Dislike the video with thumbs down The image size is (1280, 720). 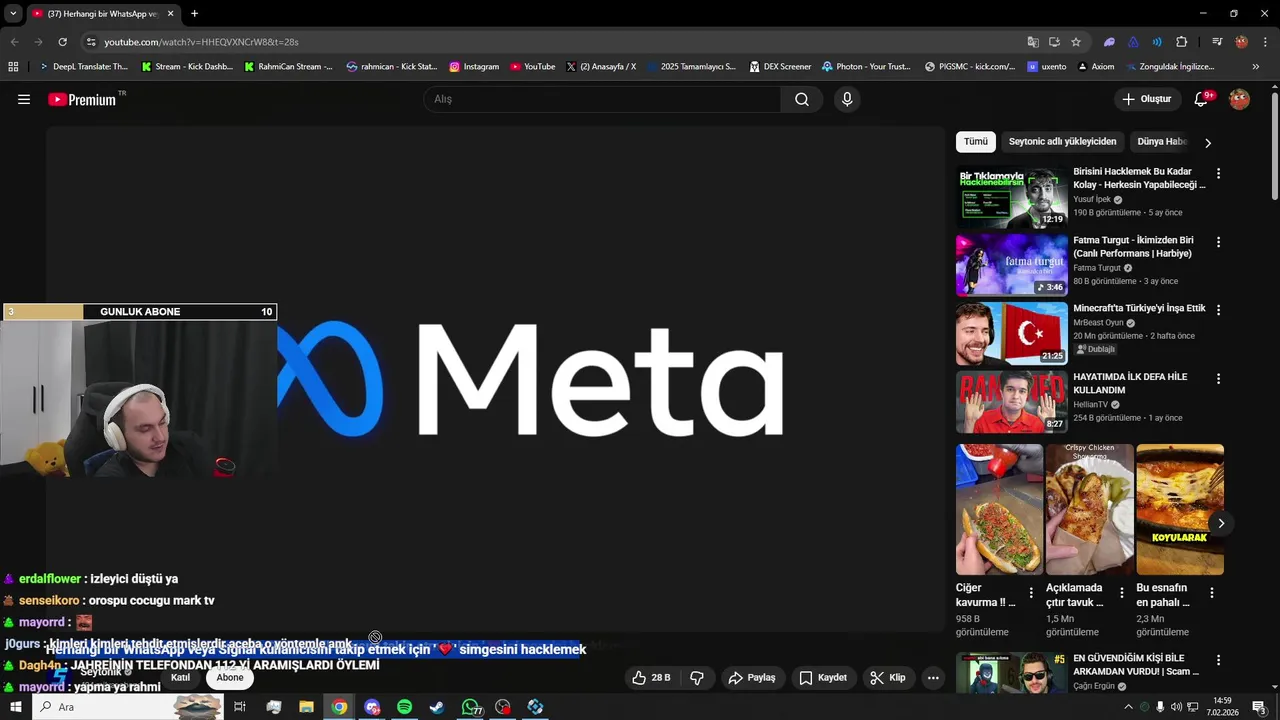pos(697,678)
